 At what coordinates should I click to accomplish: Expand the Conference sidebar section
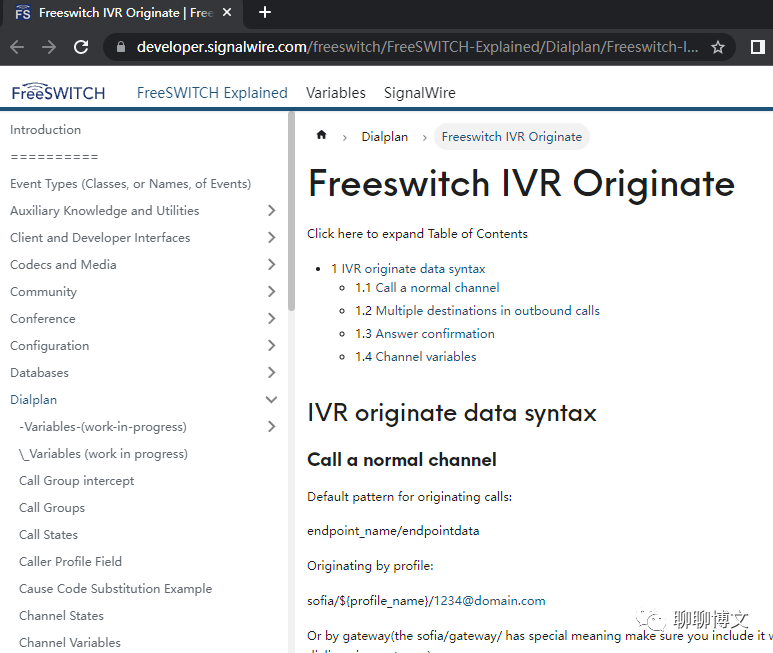(271, 319)
